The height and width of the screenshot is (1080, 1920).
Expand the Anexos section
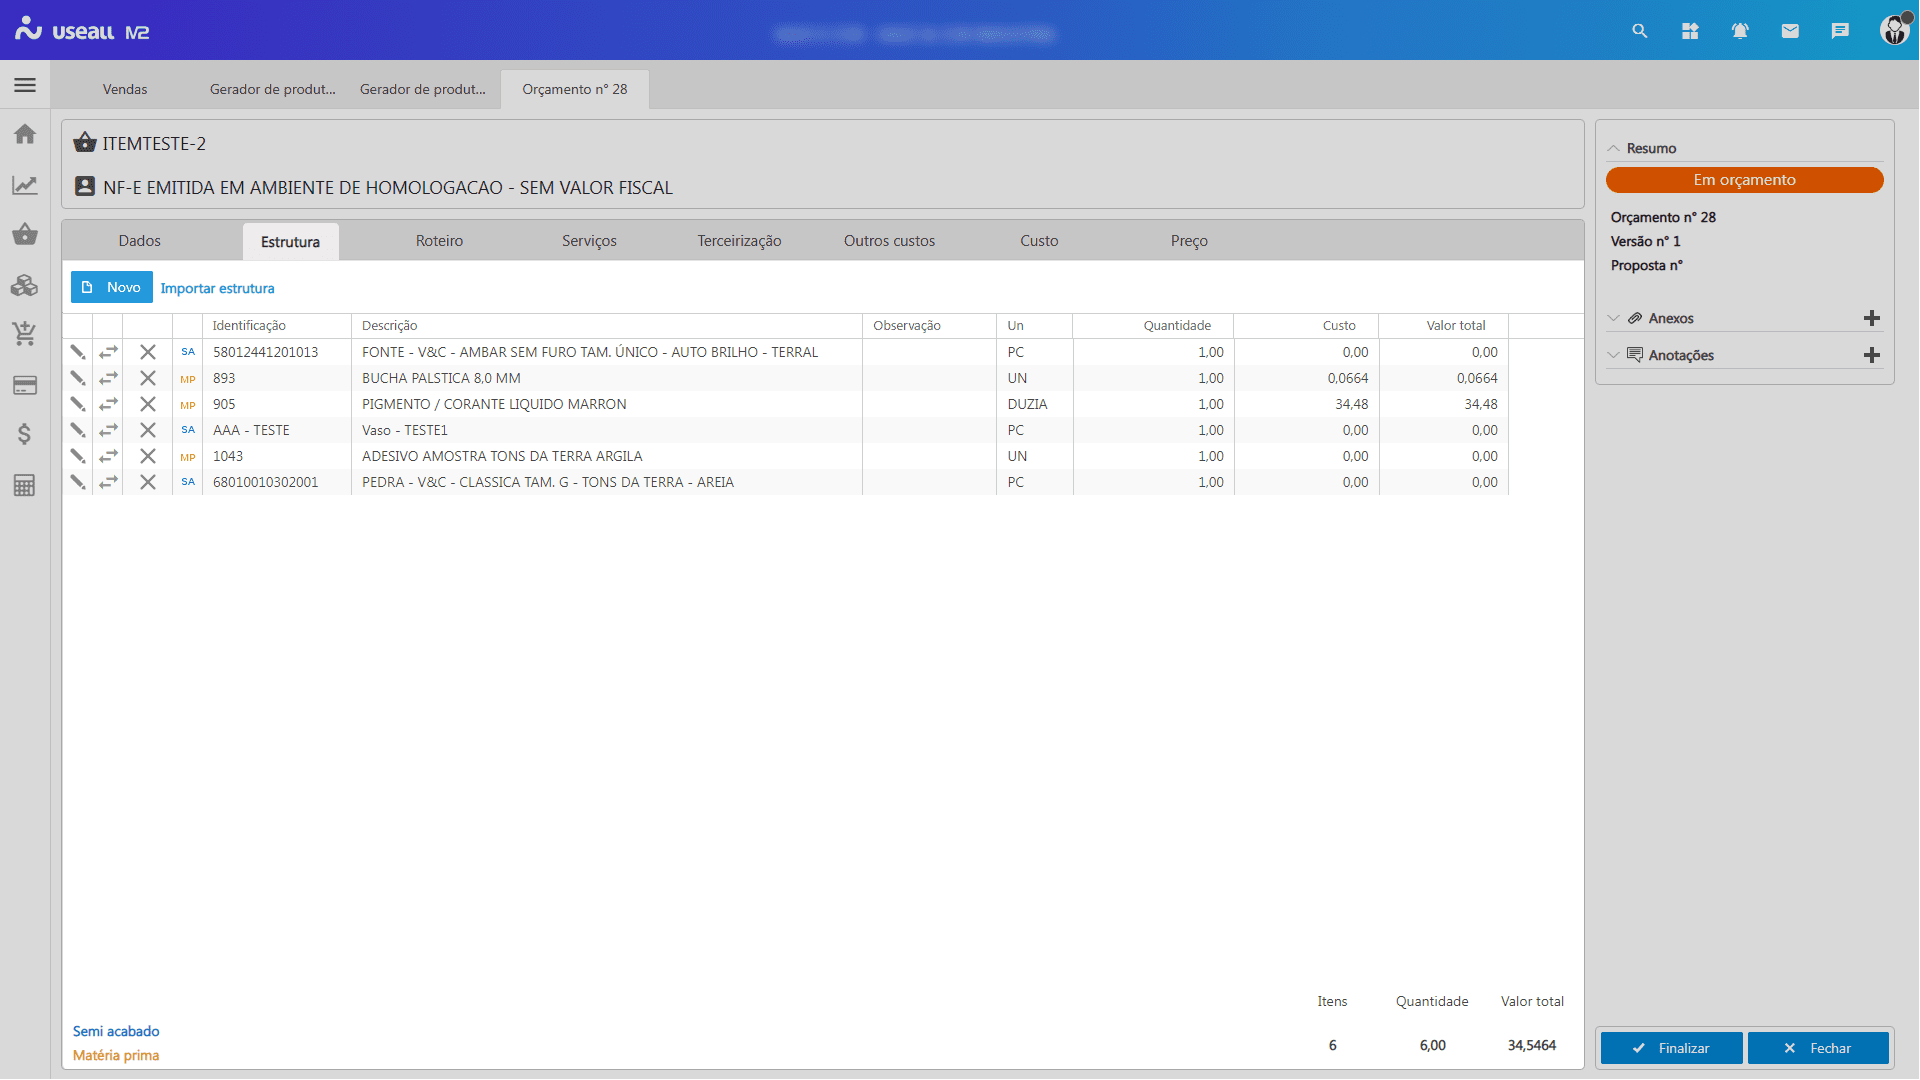click(x=1613, y=318)
